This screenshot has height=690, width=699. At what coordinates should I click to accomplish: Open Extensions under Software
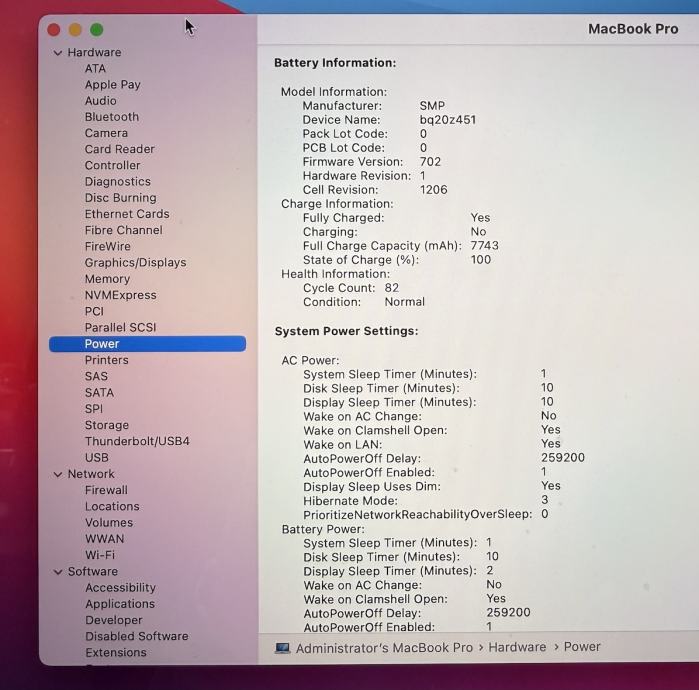tap(116, 653)
